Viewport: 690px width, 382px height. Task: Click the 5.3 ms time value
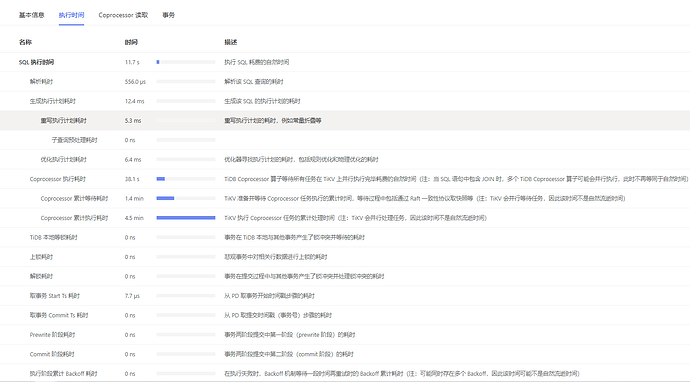133,121
